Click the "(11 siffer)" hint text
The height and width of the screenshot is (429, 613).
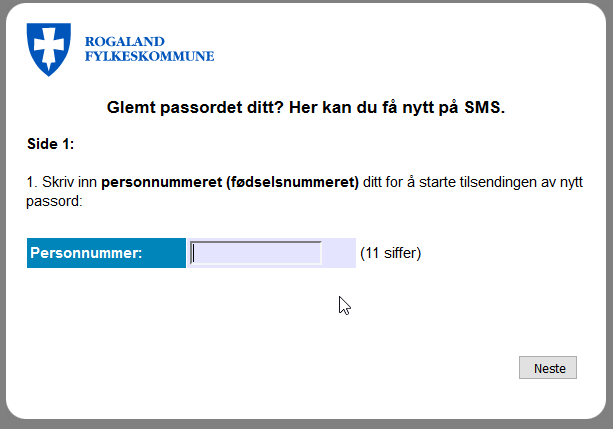tap(391, 253)
